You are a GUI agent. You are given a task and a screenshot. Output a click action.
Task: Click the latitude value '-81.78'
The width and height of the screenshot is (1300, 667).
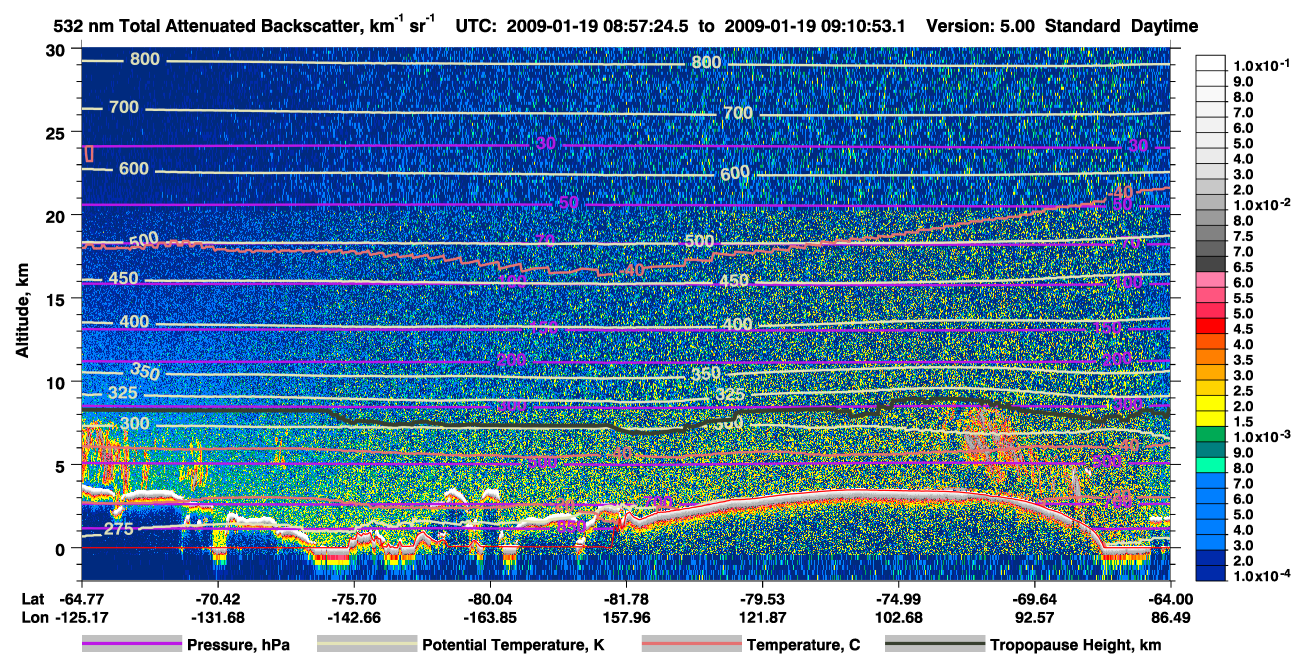coord(626,598)
